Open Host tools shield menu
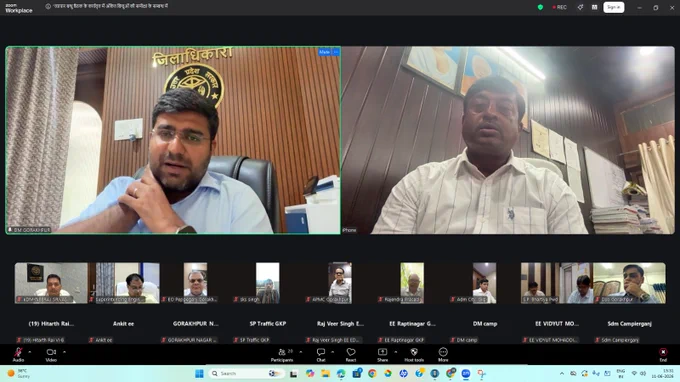The image size is (680, 382). click(x=414, y=354)
